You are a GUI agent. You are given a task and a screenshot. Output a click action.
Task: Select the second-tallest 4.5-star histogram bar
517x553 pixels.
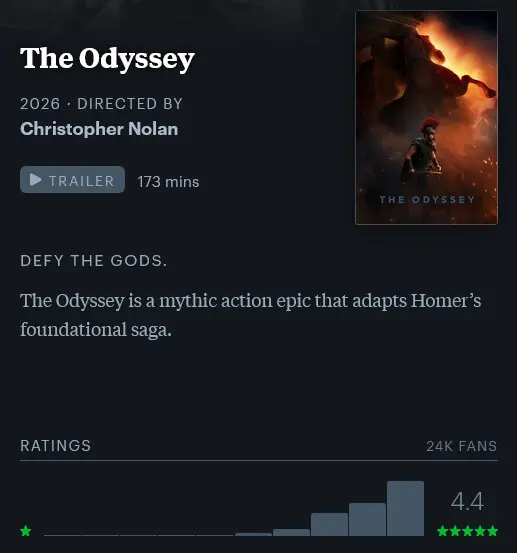coord(367,519)
